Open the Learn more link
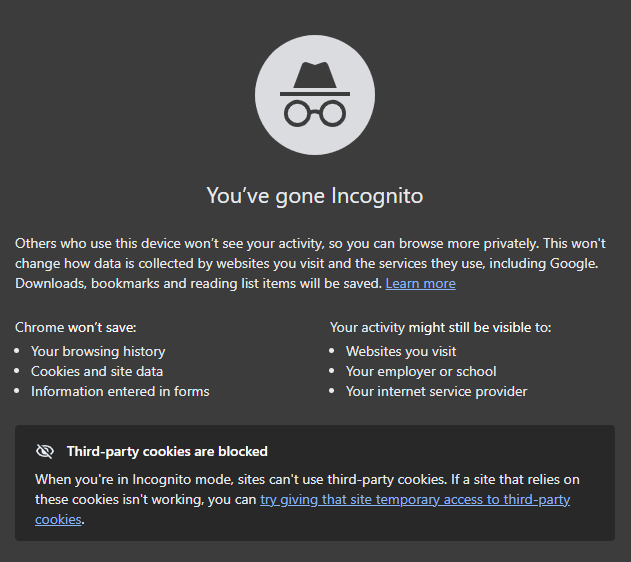 (421, 284)
